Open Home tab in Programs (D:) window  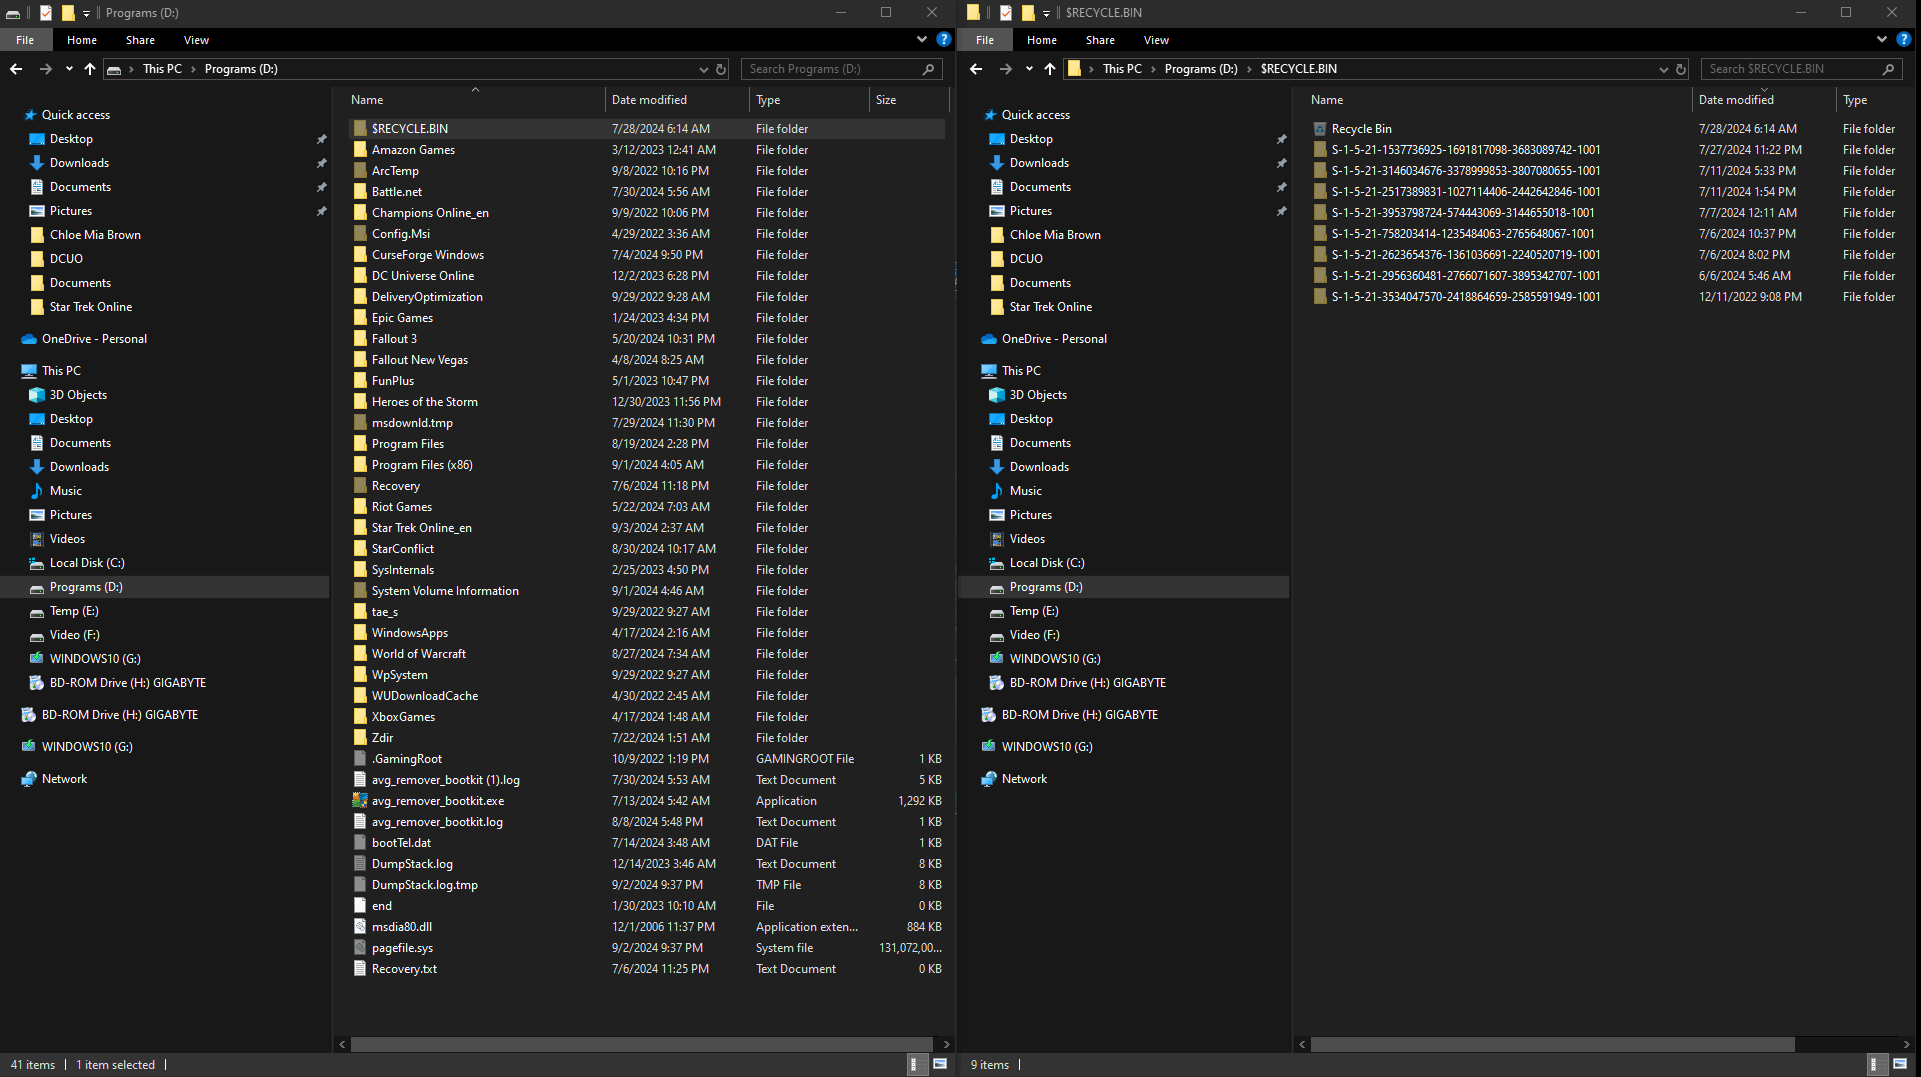click(82, 40)
